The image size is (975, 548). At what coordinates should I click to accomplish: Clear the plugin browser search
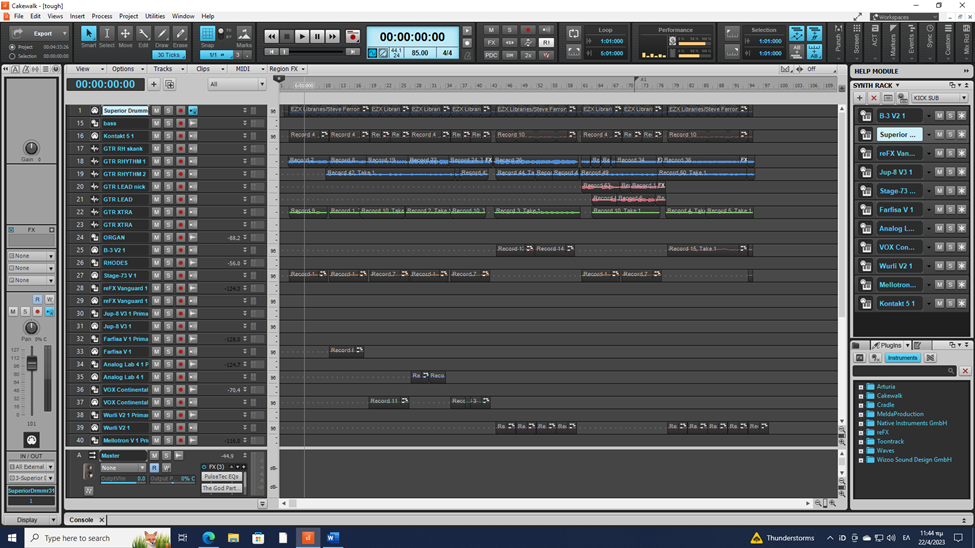[x=965, y=371]
